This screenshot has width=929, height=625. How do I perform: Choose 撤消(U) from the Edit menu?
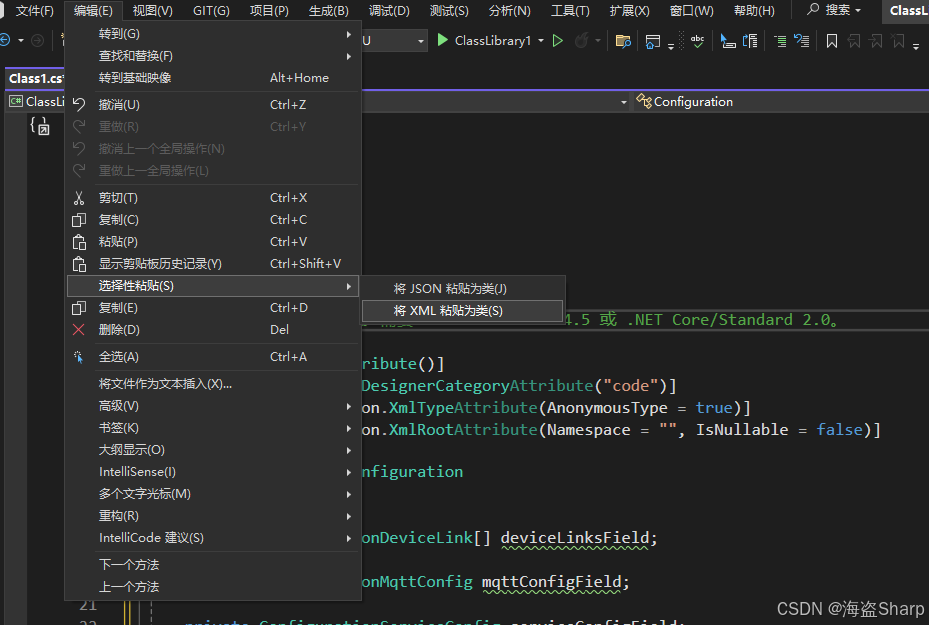[119, 105]
